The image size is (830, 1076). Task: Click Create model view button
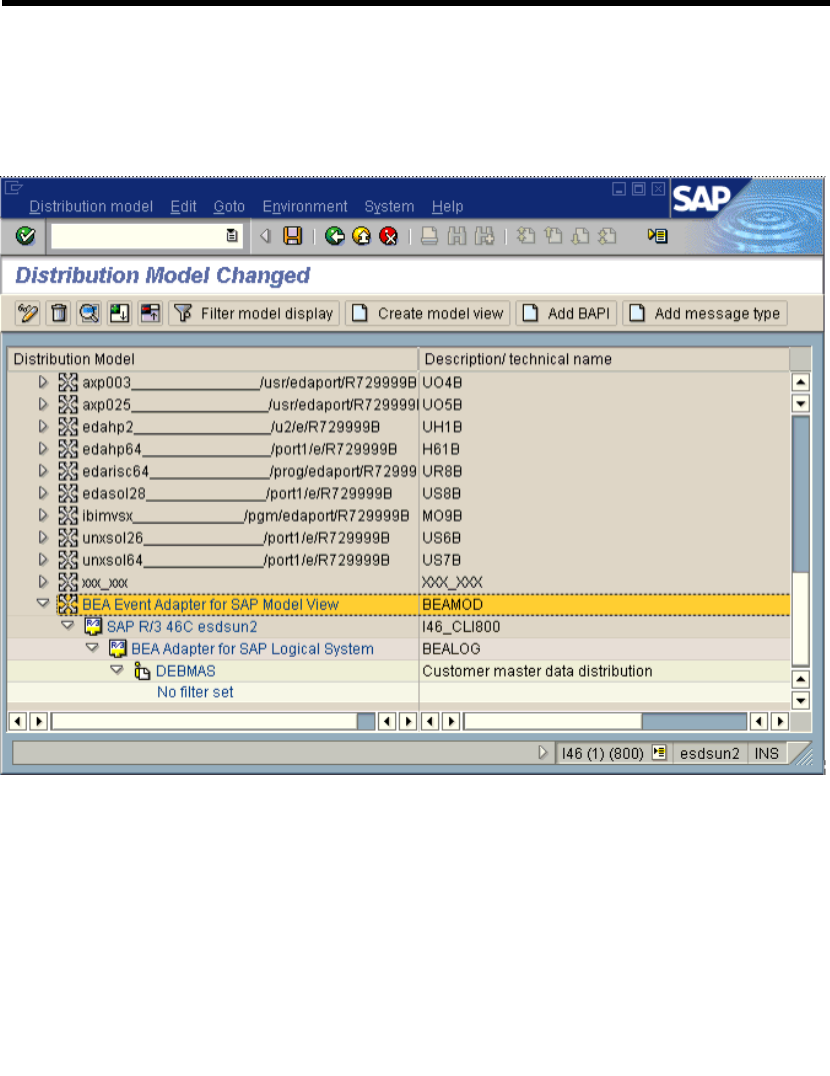coord(427,314)
